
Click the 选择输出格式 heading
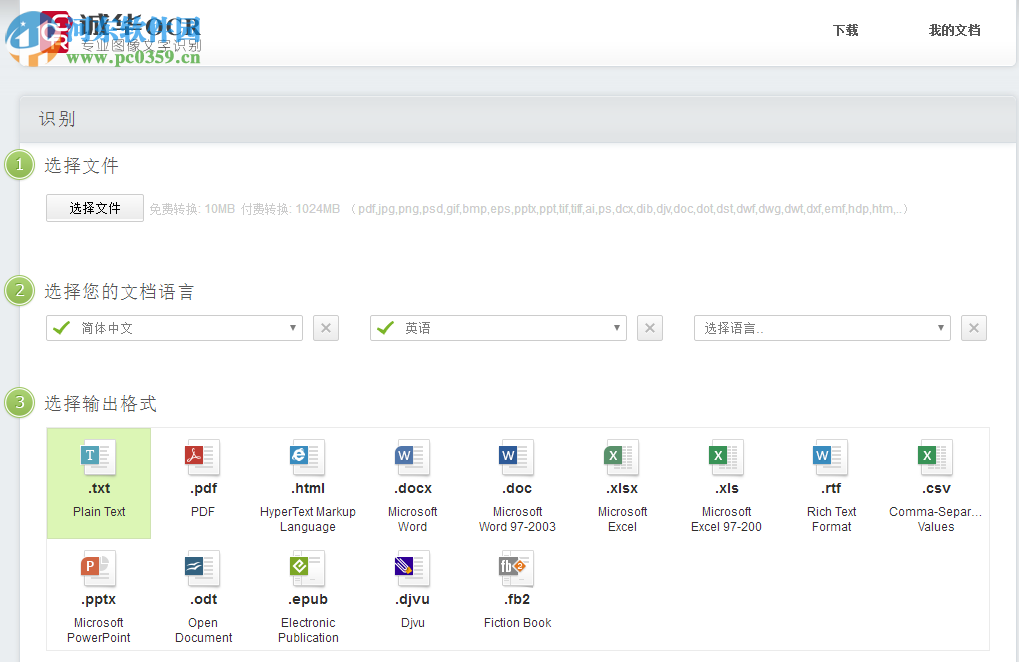pos(100,403)
